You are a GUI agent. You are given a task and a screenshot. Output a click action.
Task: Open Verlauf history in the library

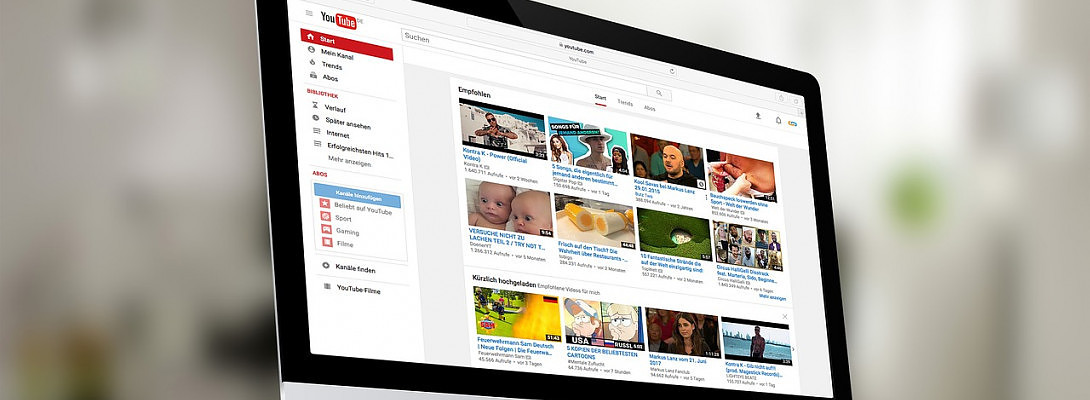334,107
